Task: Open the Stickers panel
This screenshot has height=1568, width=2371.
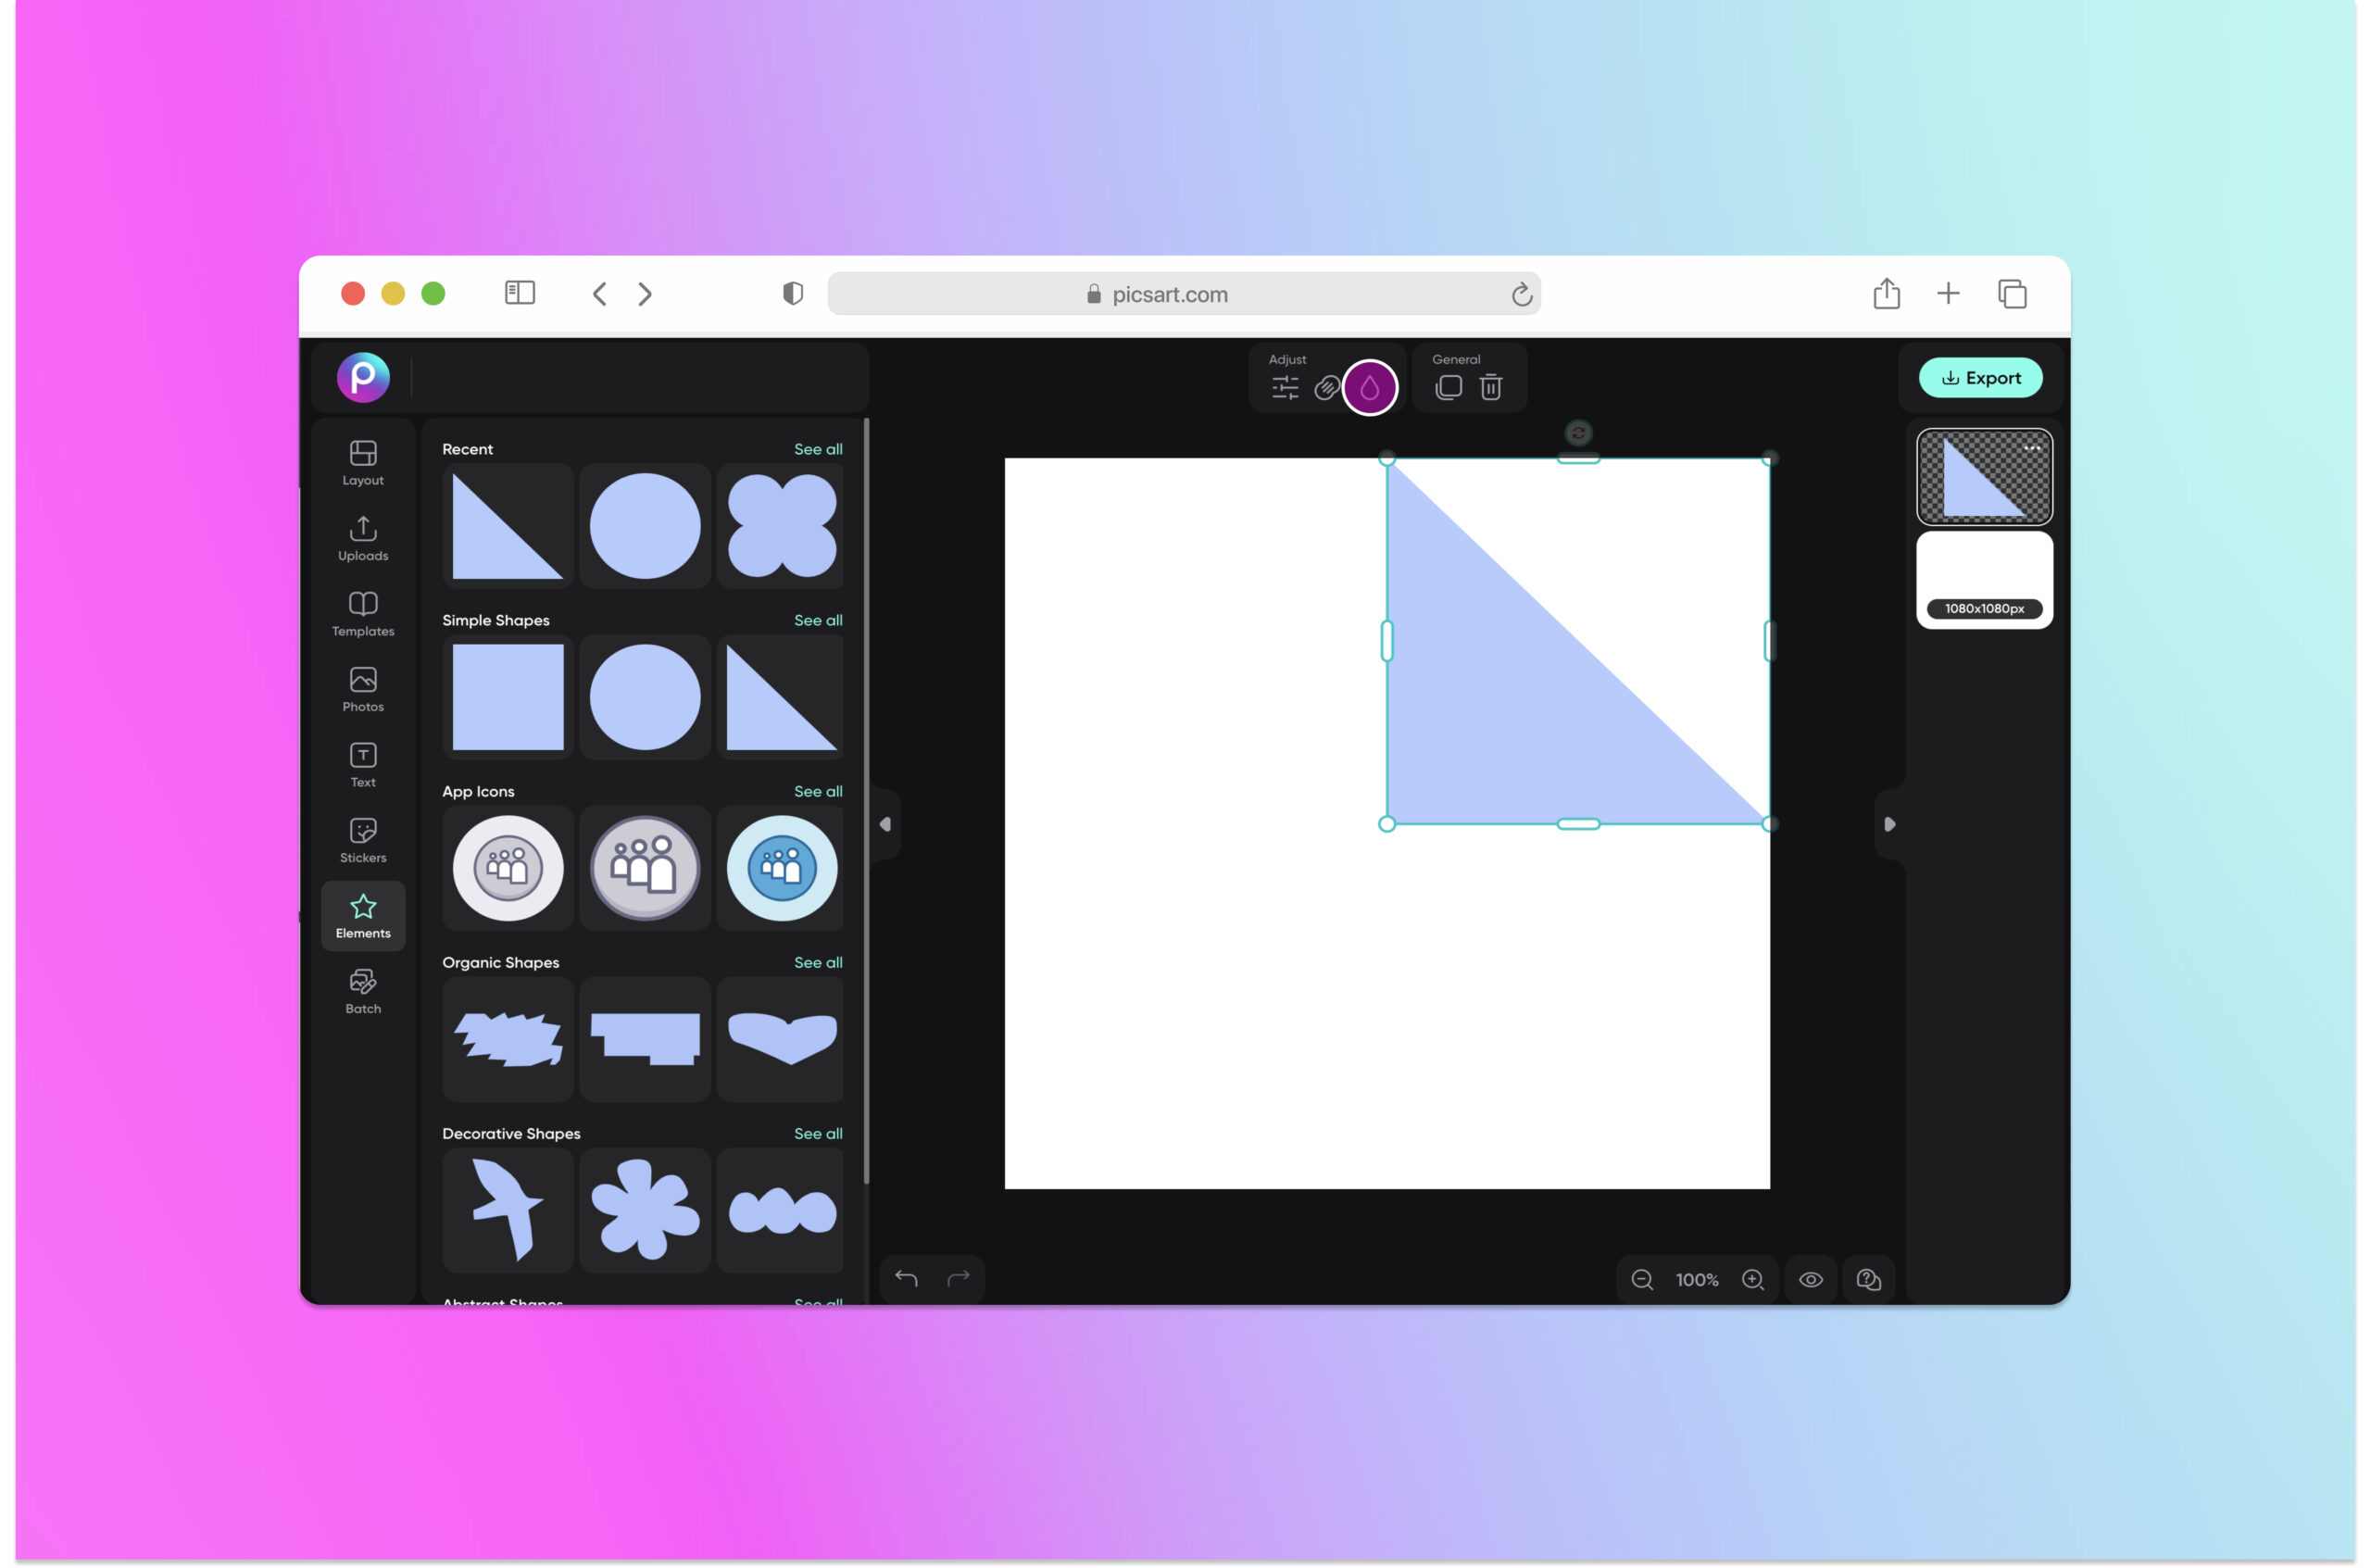Action: [362, 840]
